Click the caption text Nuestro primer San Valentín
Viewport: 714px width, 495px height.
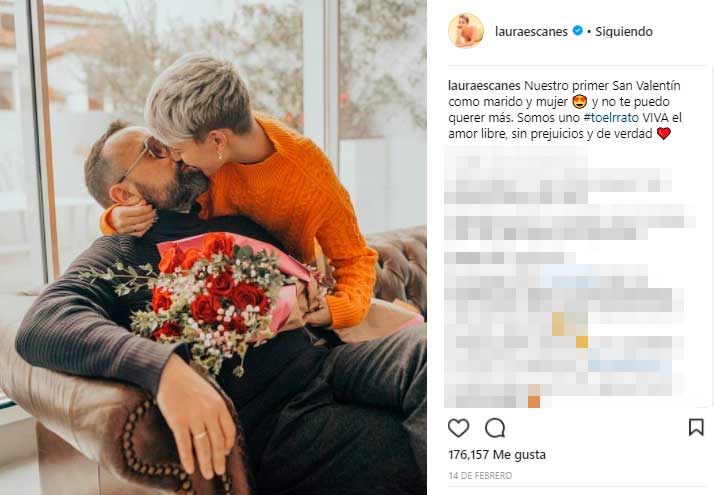[602, 86]
